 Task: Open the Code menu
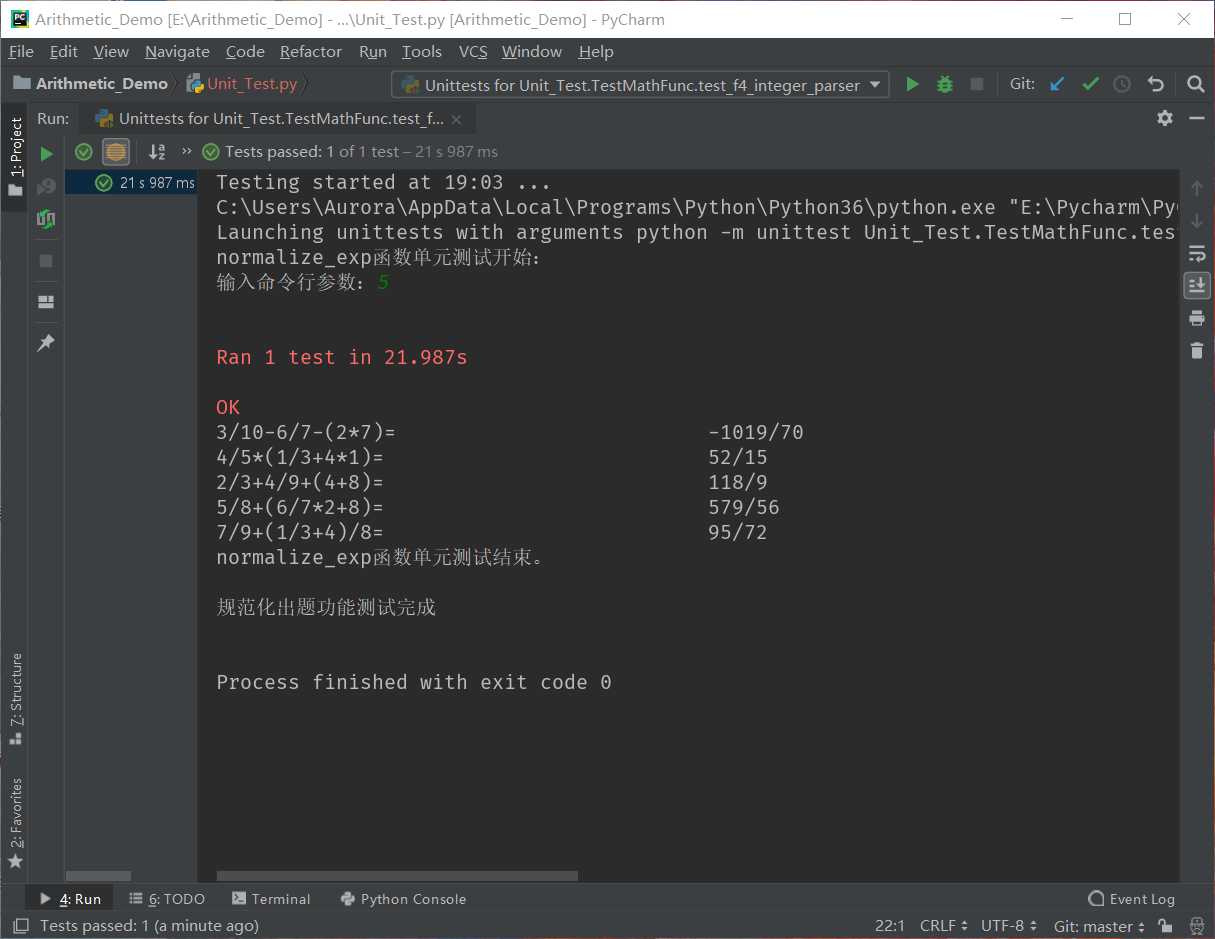[245, 52]
